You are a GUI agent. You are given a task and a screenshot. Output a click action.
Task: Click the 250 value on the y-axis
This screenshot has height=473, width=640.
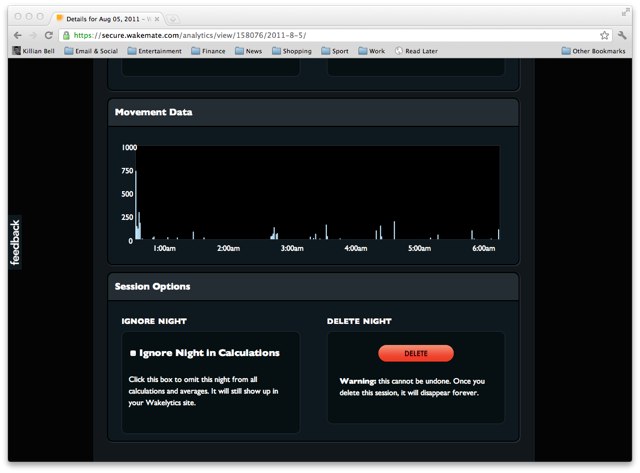tap(127, 217)
